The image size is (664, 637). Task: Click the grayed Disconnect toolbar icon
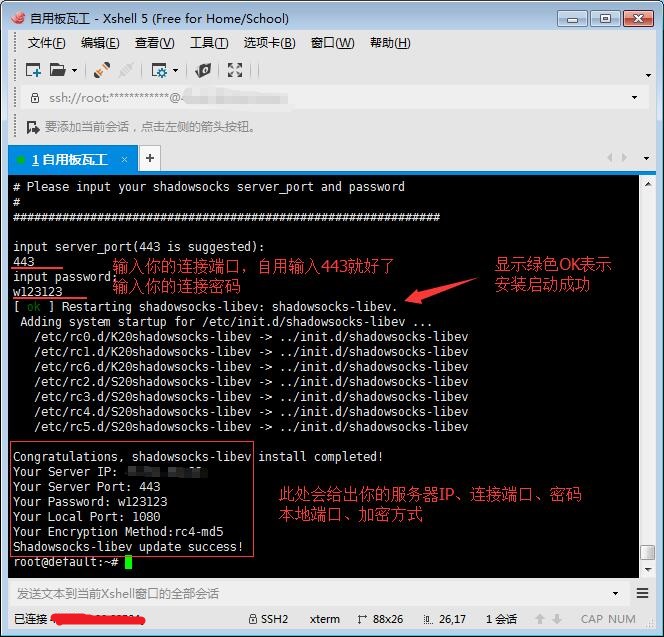(x=126, y=70)
